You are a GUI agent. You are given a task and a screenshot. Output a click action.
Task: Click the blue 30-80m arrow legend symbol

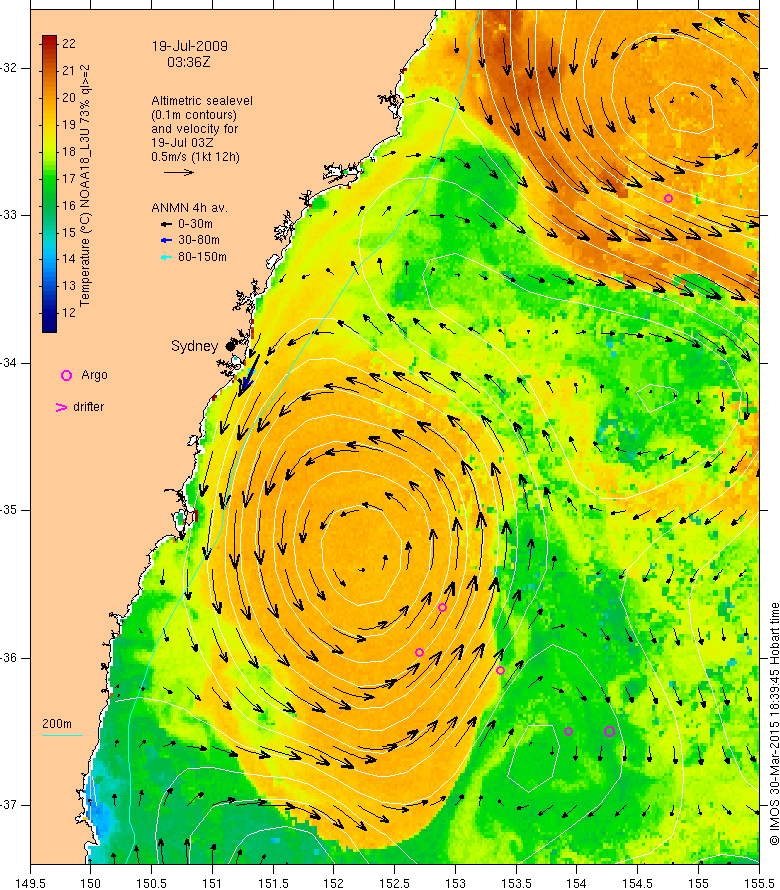tap(166, 241)
